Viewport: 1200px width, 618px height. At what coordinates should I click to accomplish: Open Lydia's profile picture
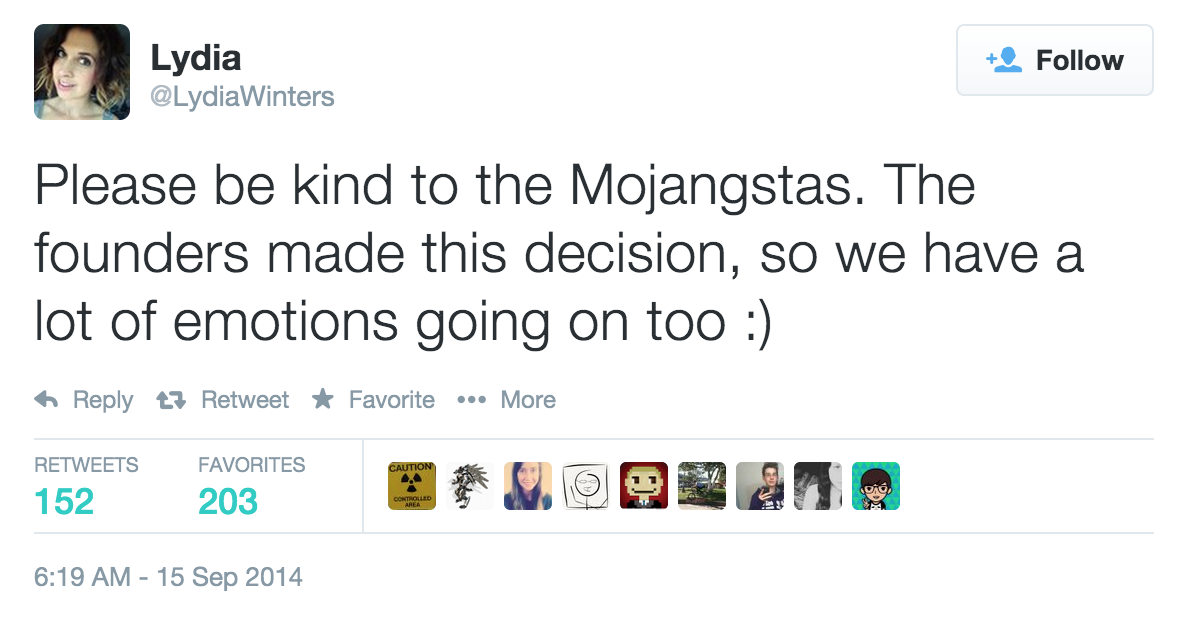pos(82,72)
